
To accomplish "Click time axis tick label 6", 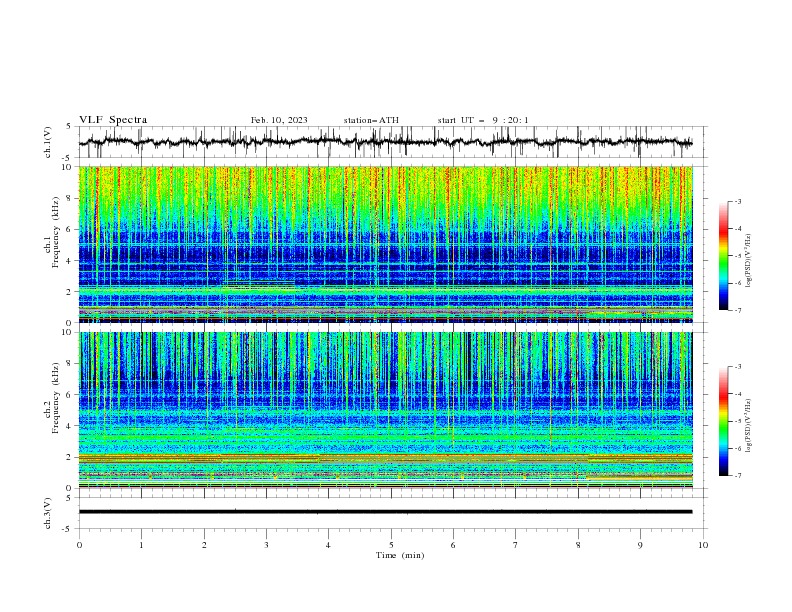I will 453,545.
